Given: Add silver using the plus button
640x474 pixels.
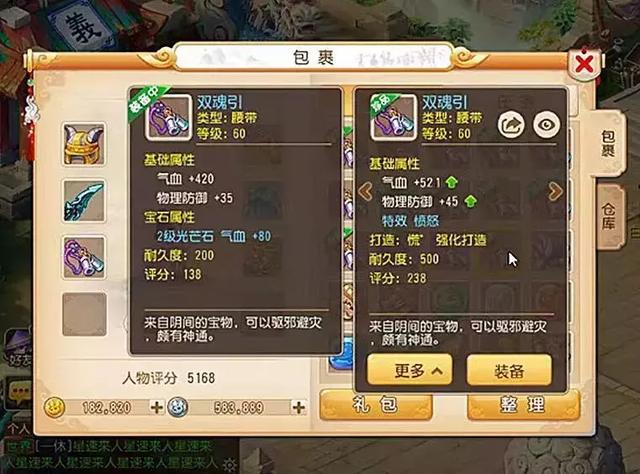Looking at the screenshot, I should click(x=299, y=407).
